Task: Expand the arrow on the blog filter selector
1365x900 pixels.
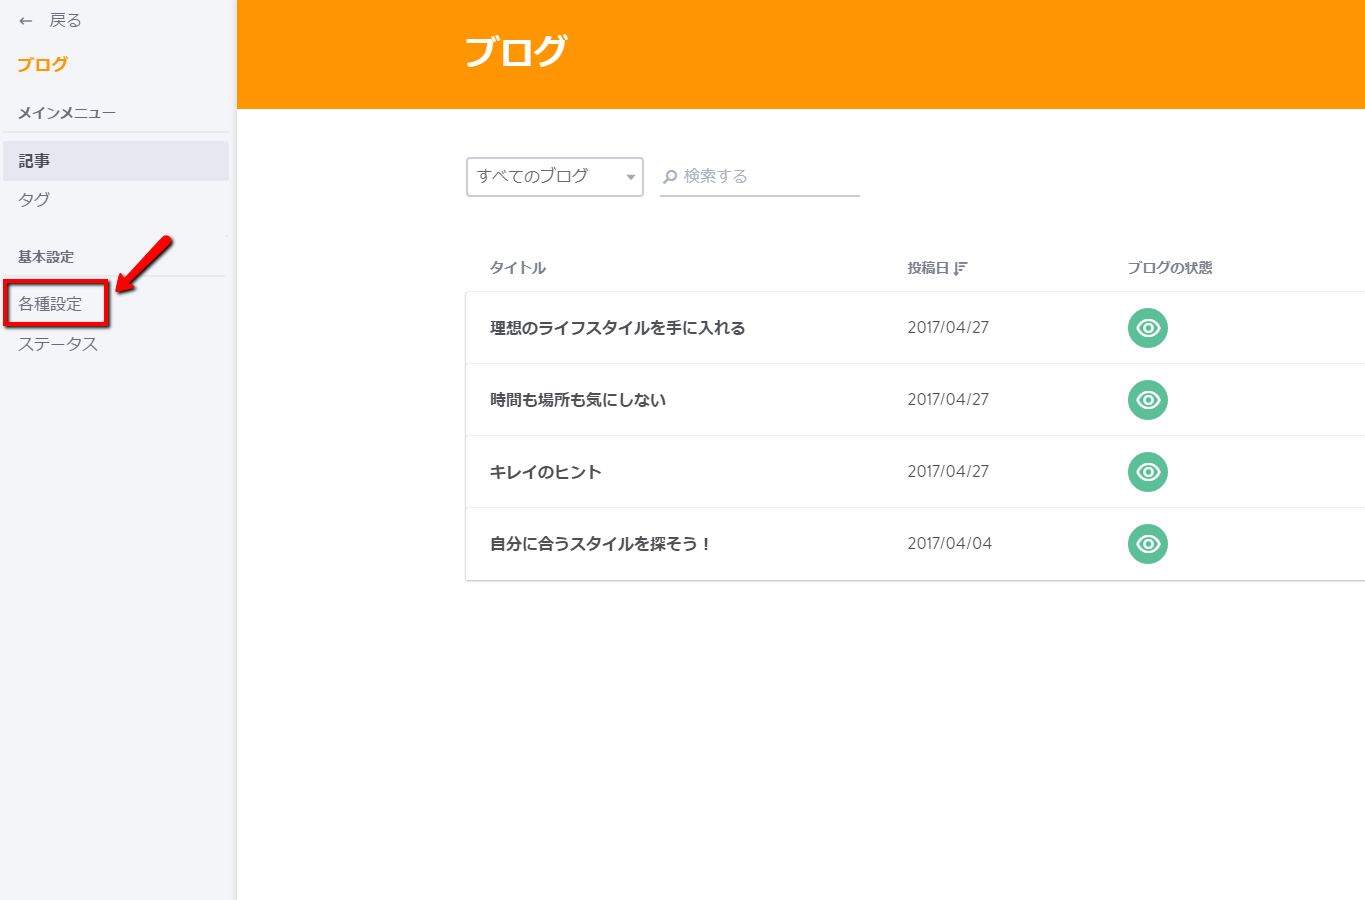Action: click(x=631, y=176)
